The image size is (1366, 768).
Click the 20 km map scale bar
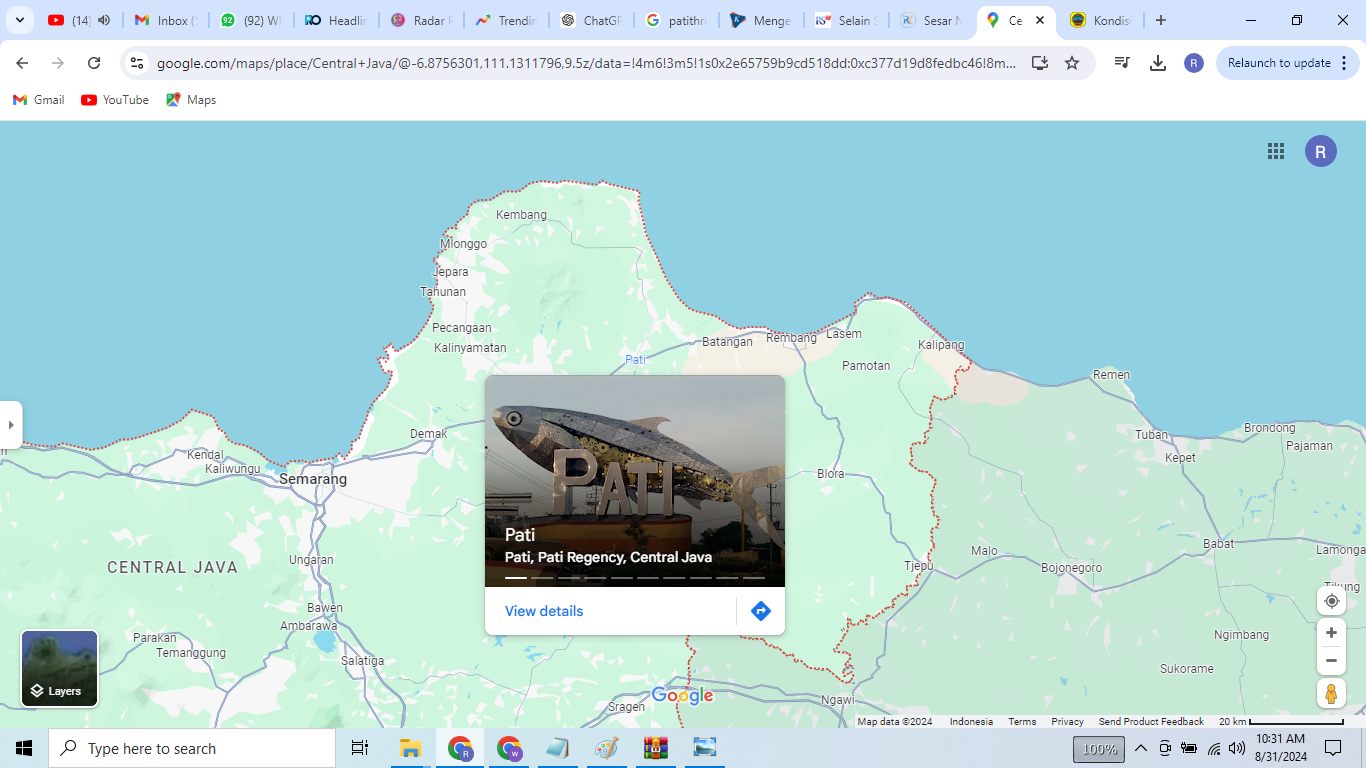pyautogui.click(x=1282, y=722)
